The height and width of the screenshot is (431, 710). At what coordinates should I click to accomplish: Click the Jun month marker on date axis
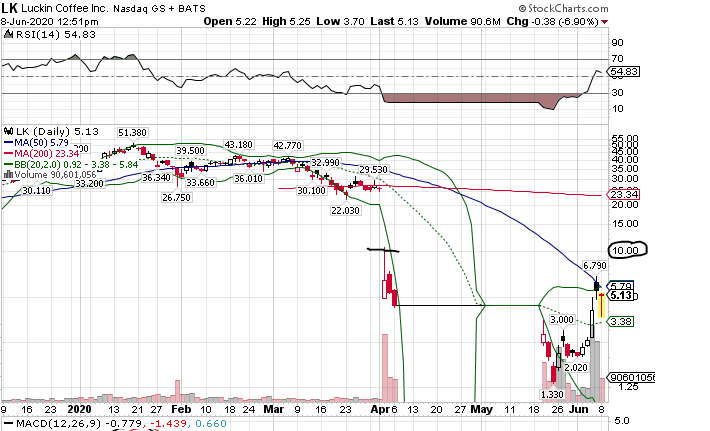(581, 409)
